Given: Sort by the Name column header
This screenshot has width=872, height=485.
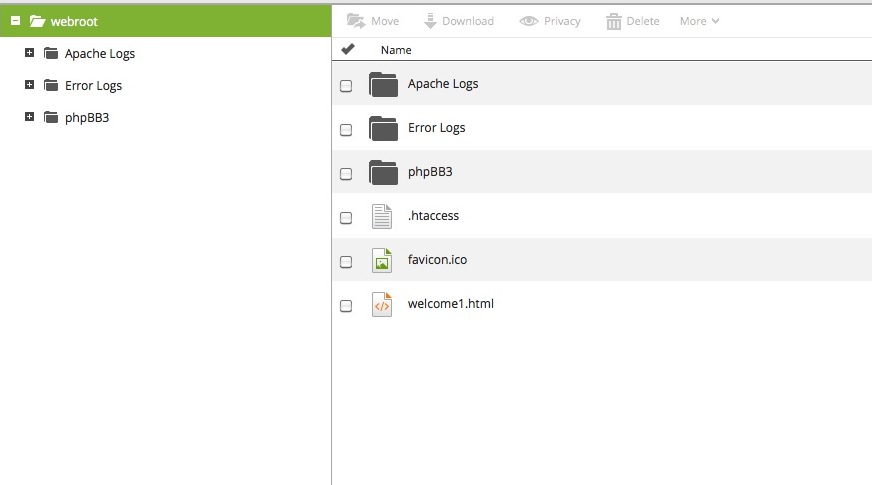Looking at the screenshot, I should coord(396,50).
